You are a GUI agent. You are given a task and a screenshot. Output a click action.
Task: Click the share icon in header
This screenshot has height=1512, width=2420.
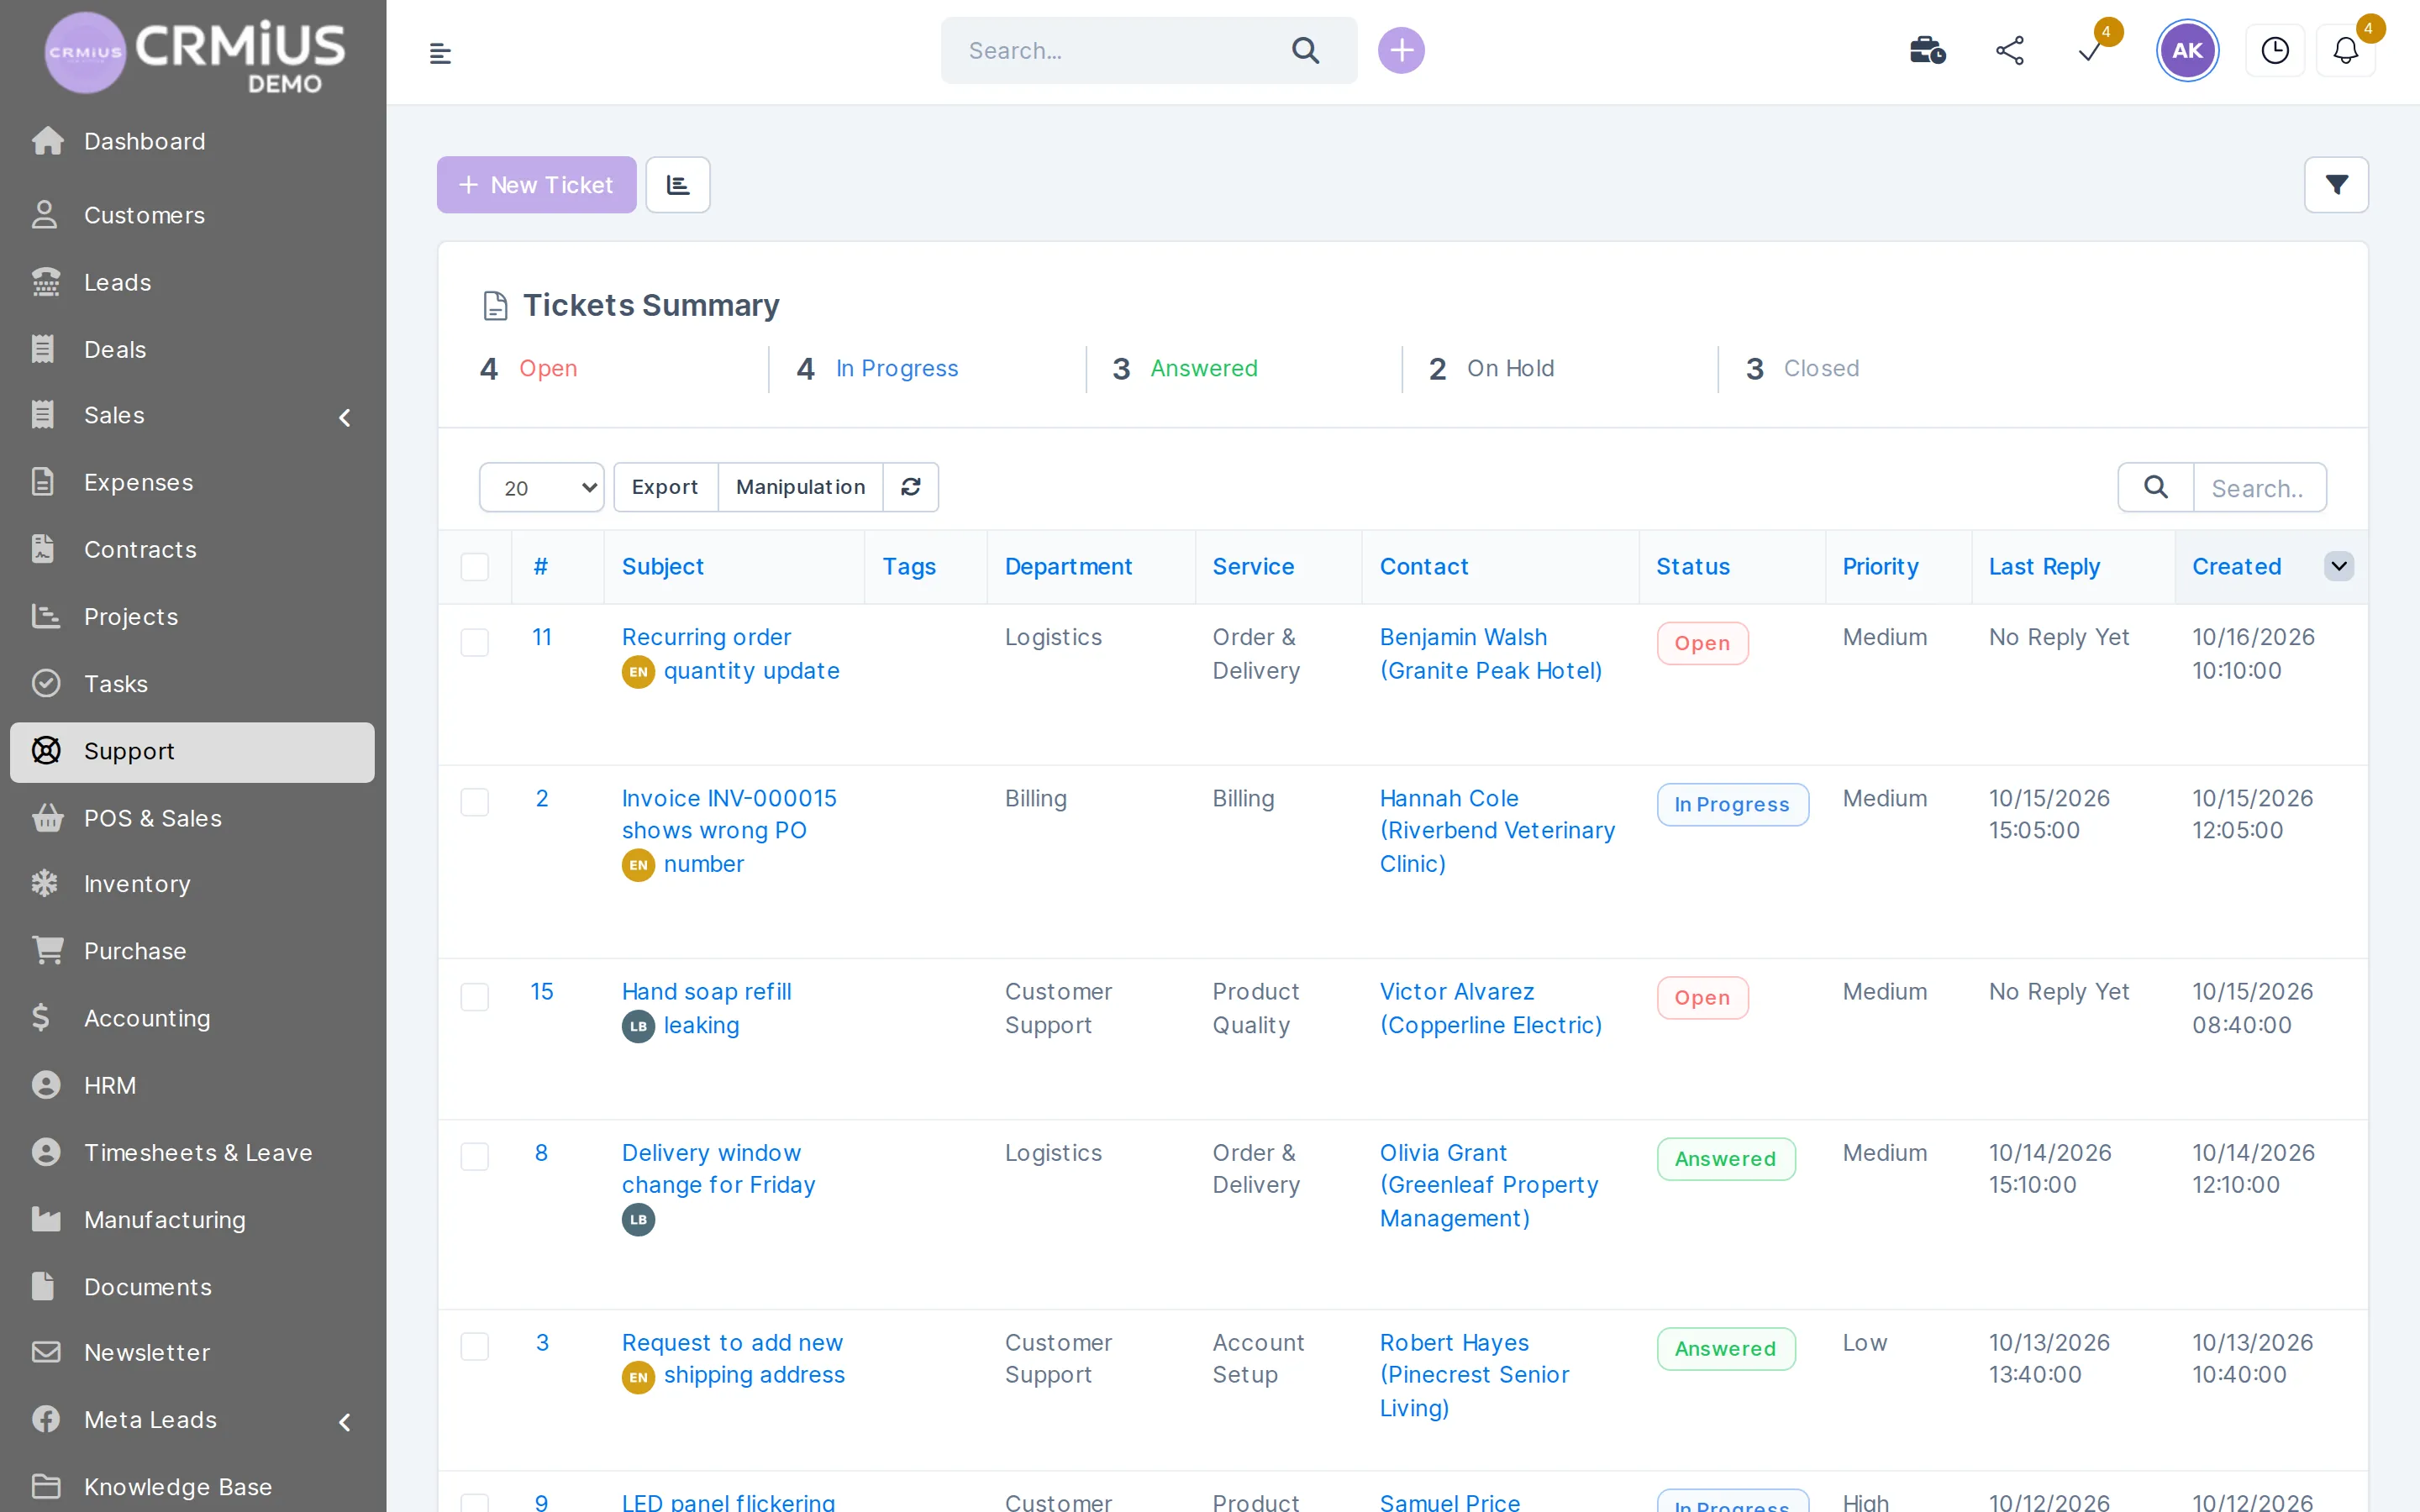[2009, 50]
